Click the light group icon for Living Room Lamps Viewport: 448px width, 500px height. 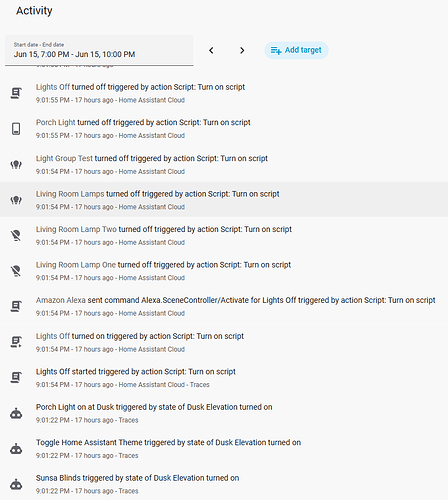16,200
